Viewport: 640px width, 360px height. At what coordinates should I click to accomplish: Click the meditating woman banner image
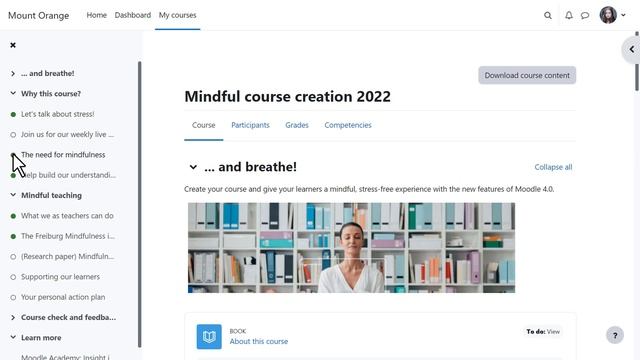pos(351,248)
